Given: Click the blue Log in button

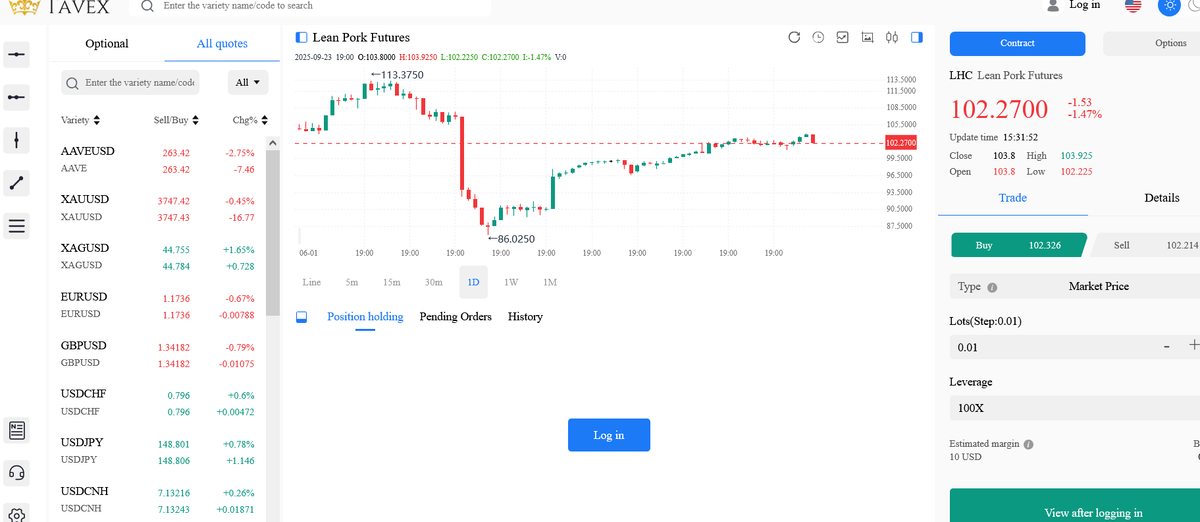Looking at the screenshot, I should tap(609, 435).
